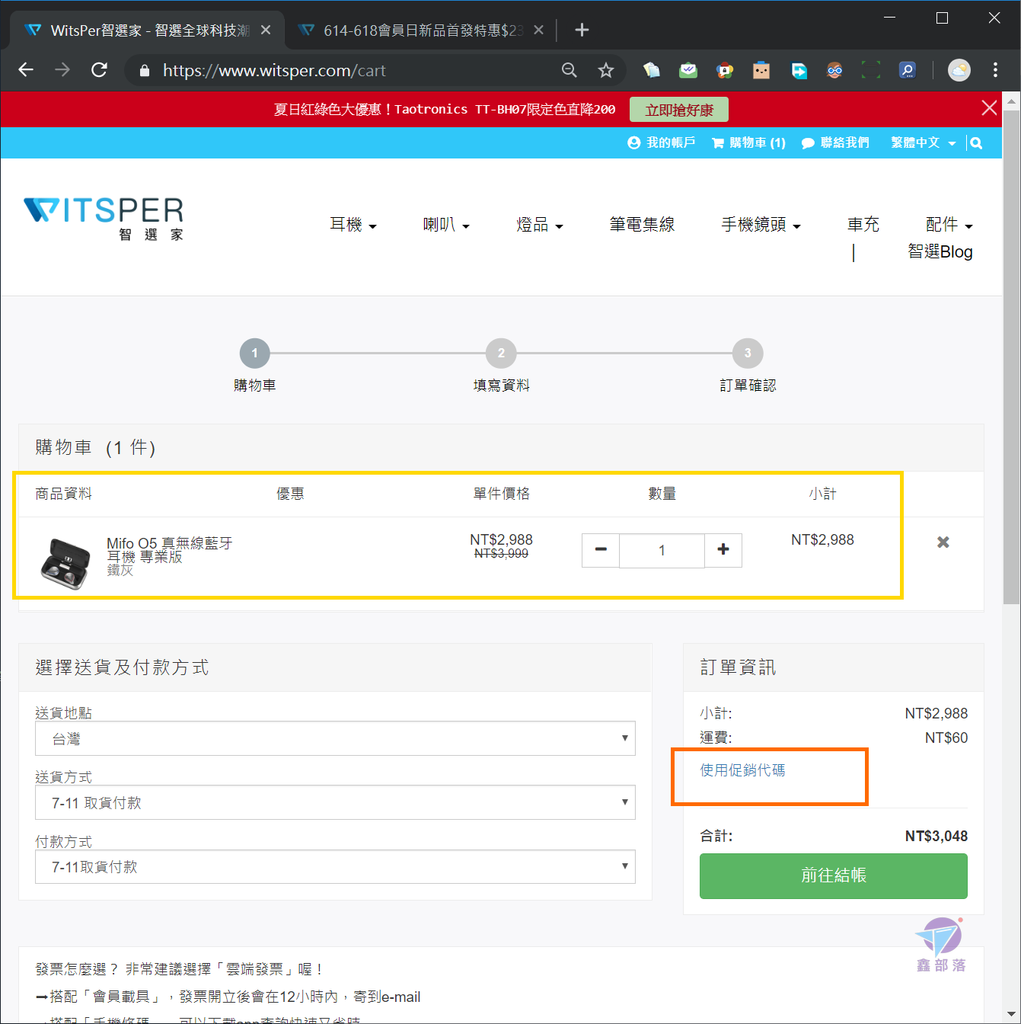This screenshot has height=1024, width=1021.
Task: Switch to the 614-618會員日新品首發 tab
Action: (421, 30)
